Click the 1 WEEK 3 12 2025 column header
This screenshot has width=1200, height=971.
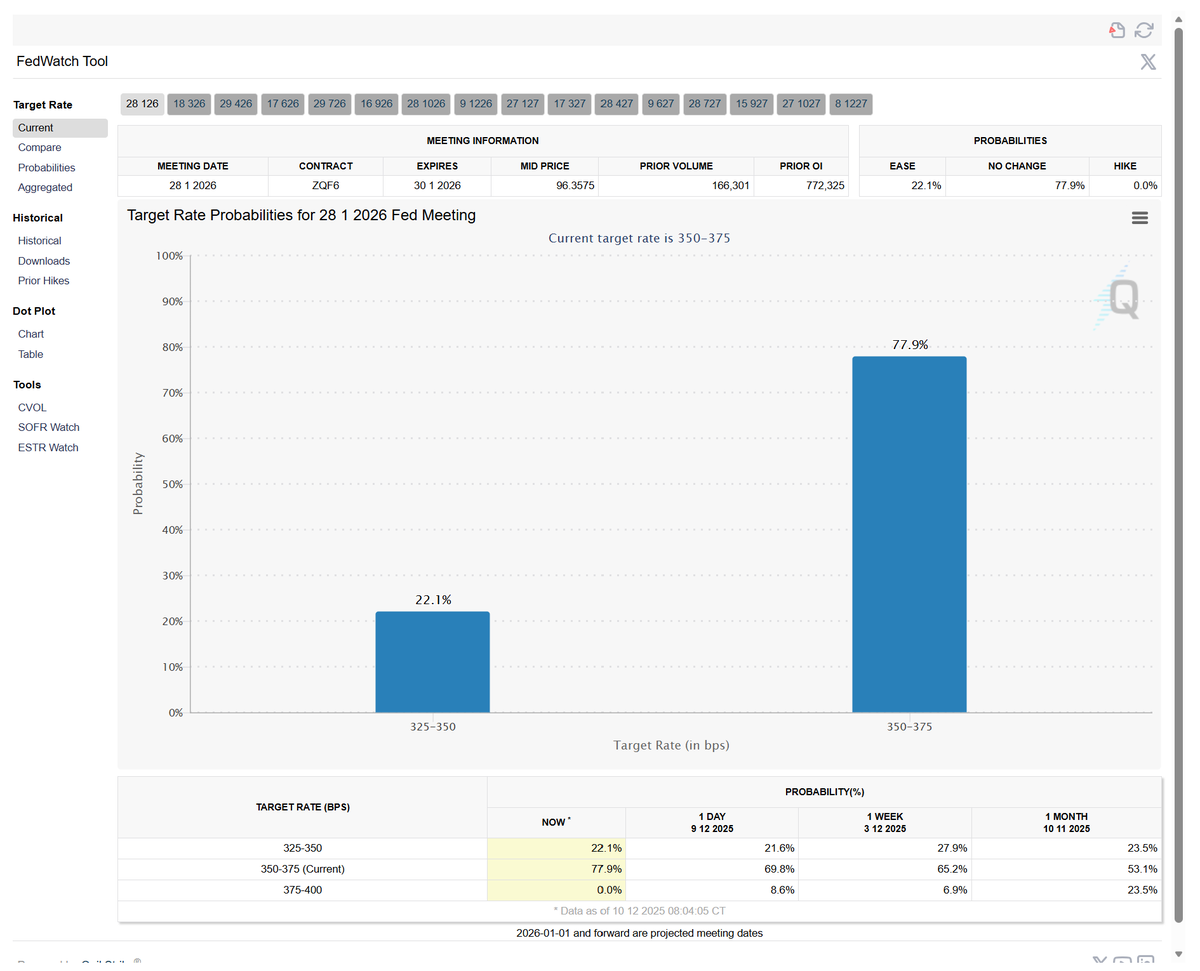click(885, 823)
